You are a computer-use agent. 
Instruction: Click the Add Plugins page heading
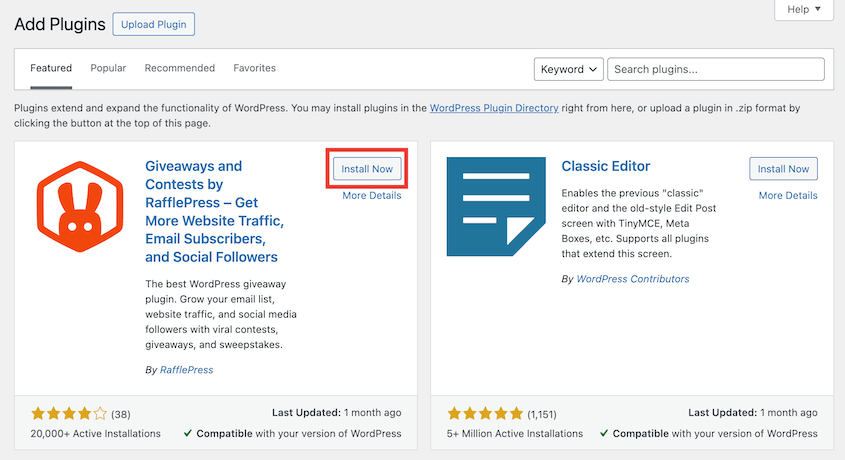[60, 24]
